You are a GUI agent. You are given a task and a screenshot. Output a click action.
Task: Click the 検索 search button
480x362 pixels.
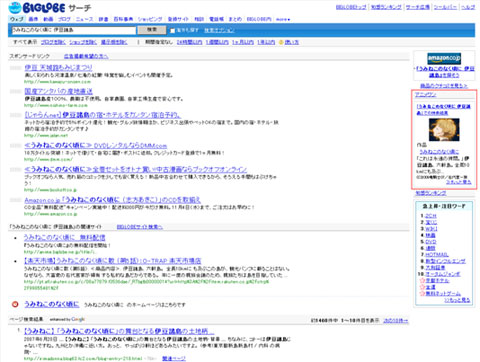point(152,30)
